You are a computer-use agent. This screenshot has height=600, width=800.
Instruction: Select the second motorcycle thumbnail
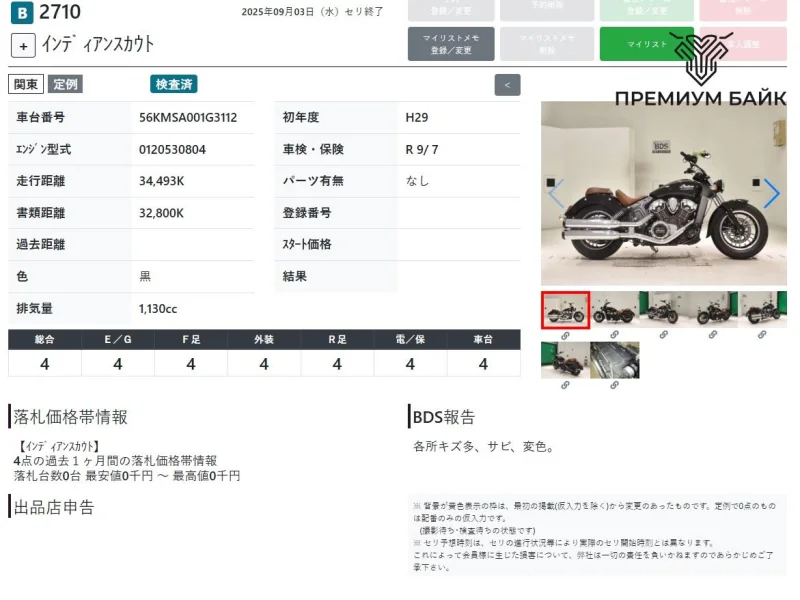pyautogui.click(x=614, y=310)
